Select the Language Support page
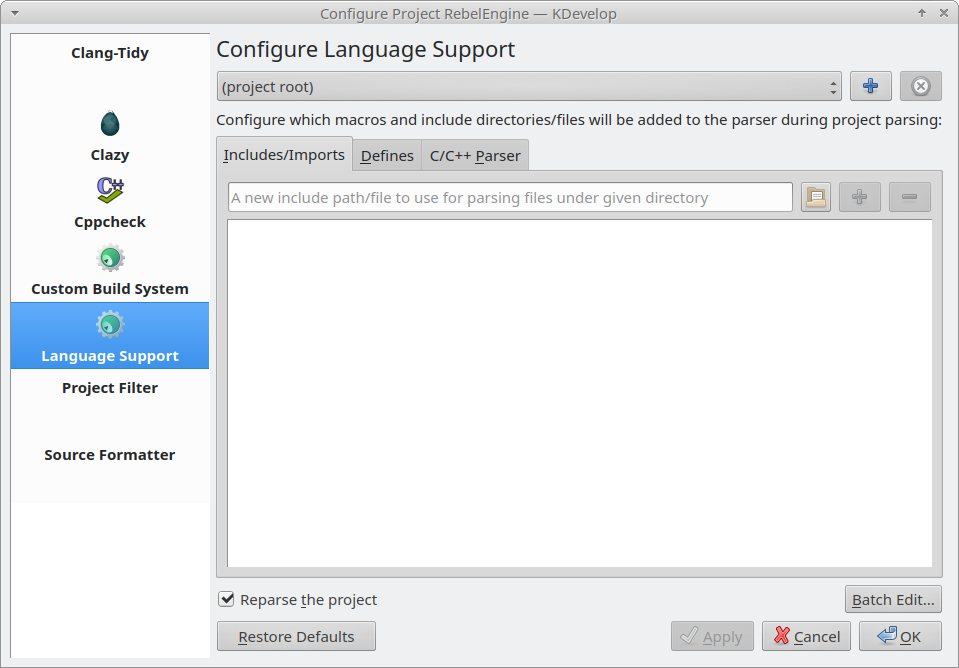Viewport: 959px width, 668px height. point(109,336)
